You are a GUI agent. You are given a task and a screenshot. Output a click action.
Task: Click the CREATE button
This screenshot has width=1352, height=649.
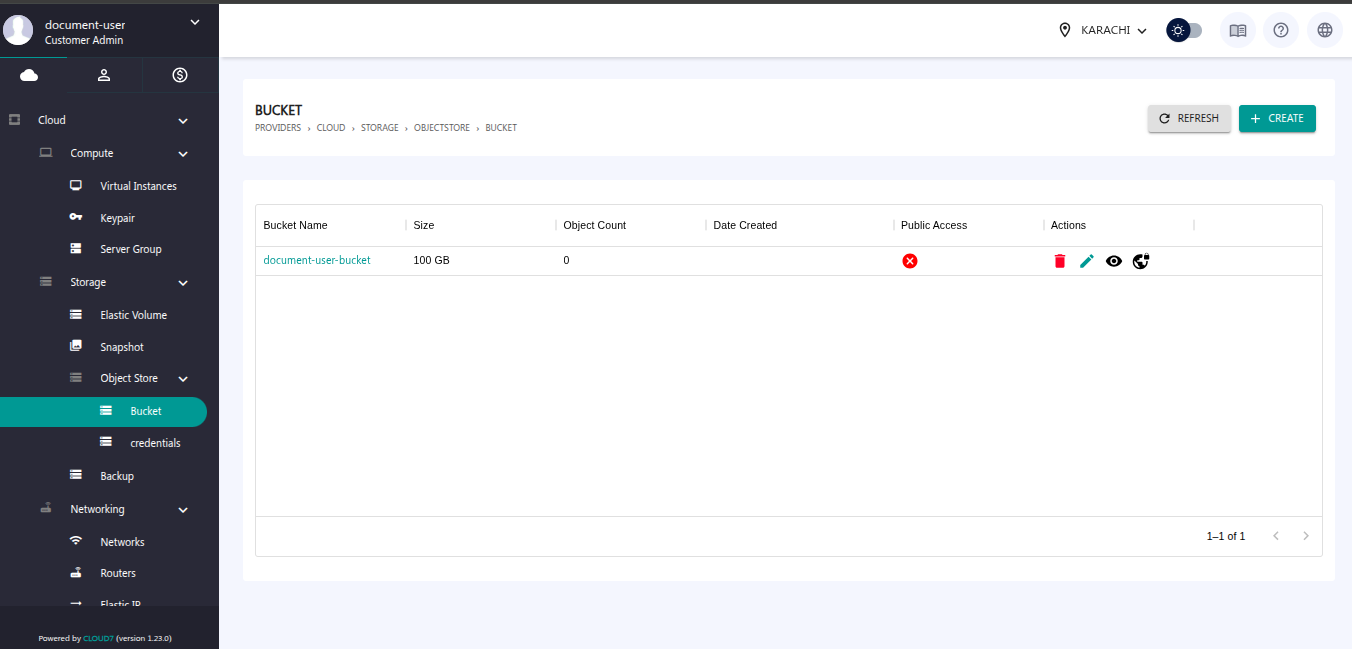click(x=1277, y=118)
